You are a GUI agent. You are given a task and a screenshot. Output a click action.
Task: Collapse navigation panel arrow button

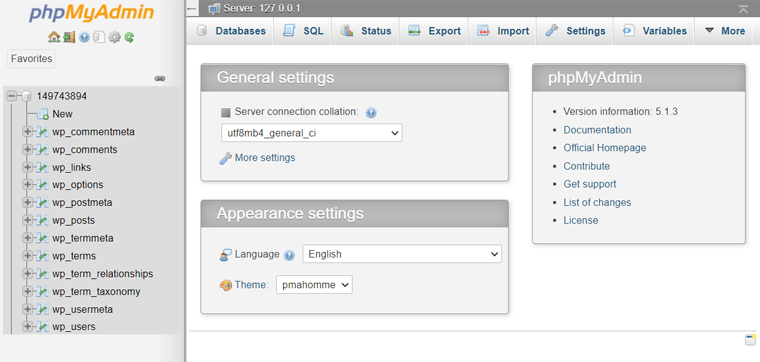[192, 9]
